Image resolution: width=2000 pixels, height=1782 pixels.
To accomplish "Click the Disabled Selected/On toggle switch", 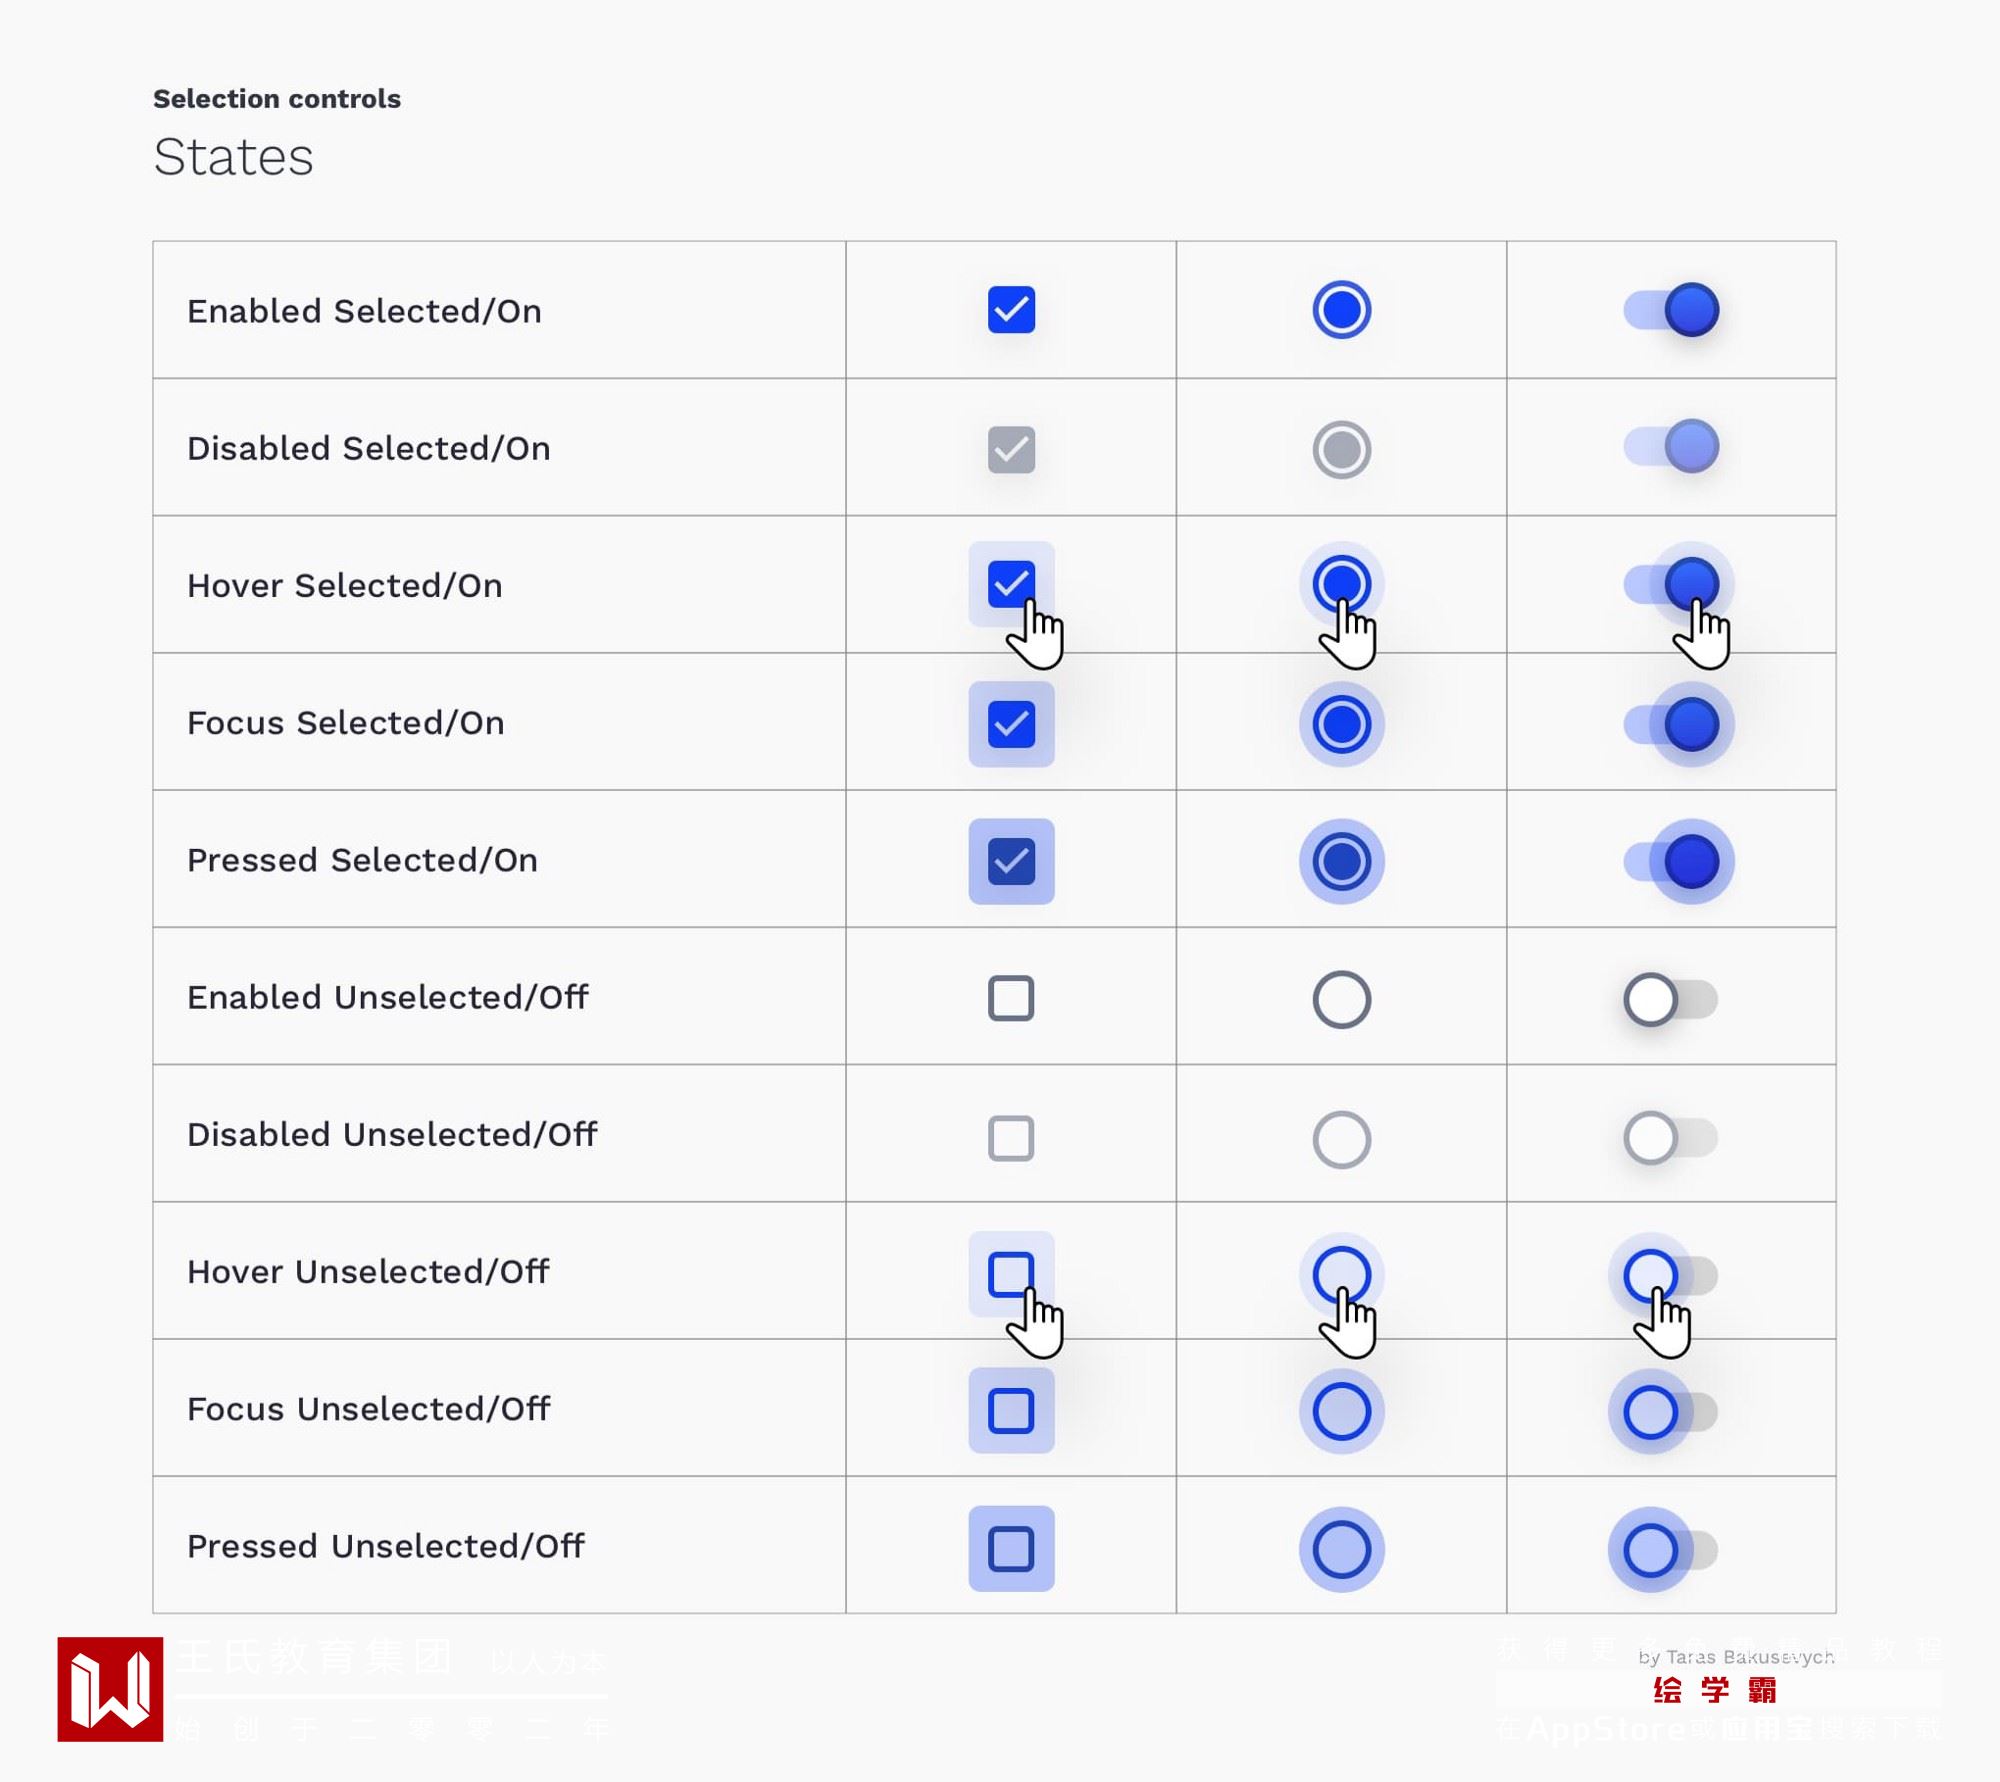I will [x=1671, y=447].
